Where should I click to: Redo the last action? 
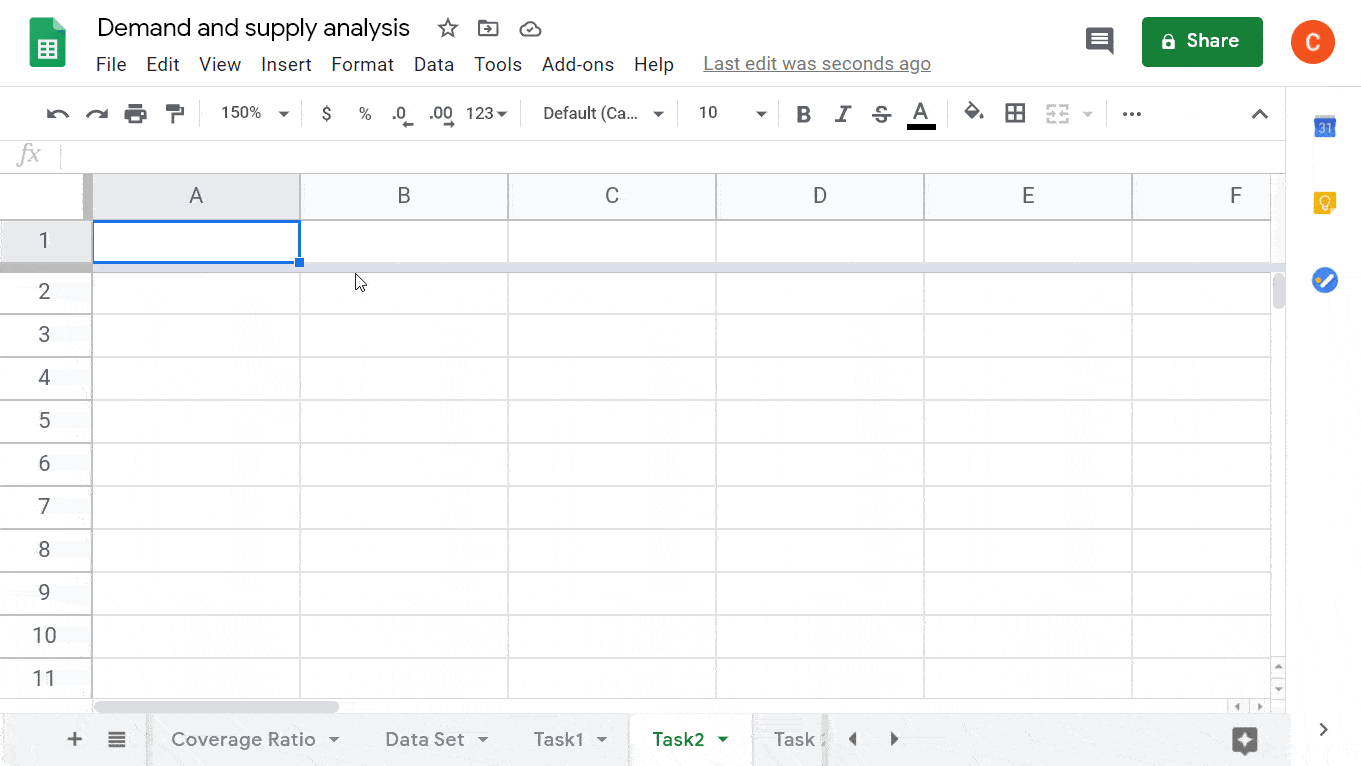point(97,114)
